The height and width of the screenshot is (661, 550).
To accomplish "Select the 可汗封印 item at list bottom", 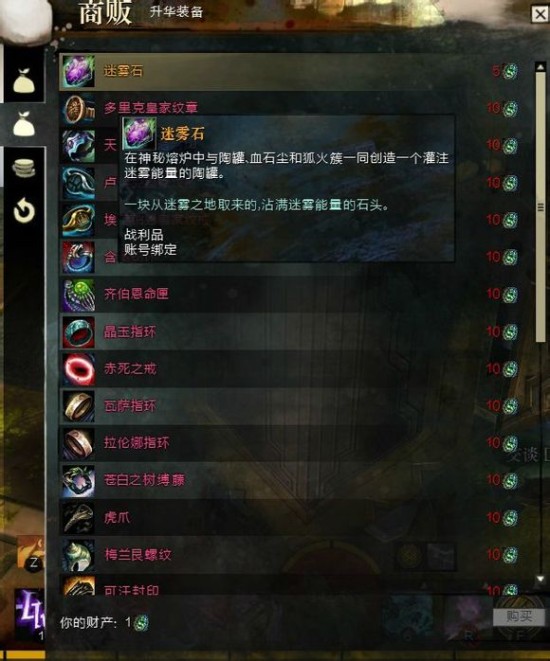I will [x=290, y=587].
